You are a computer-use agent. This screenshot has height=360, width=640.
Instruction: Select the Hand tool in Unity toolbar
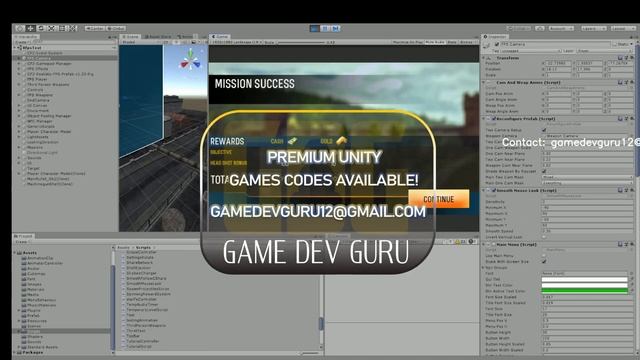20,28
